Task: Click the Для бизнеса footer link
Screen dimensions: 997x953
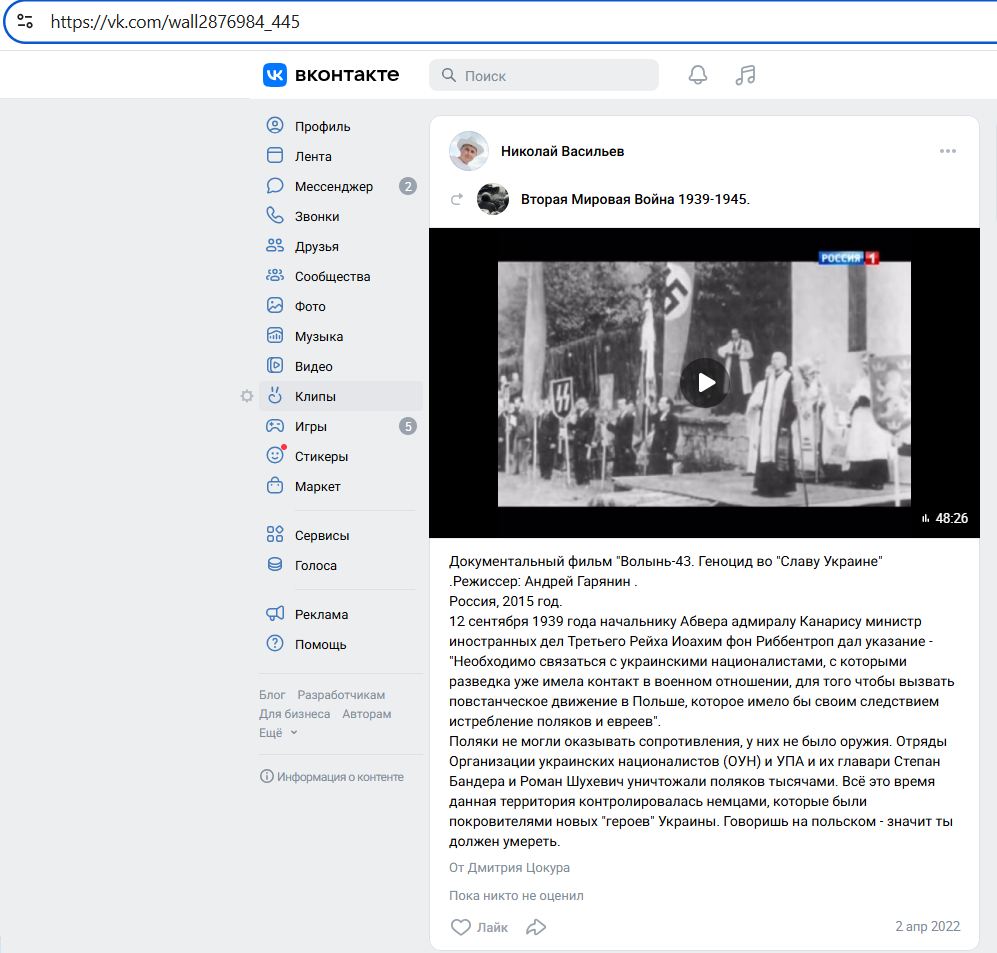Action: point(294,713)
